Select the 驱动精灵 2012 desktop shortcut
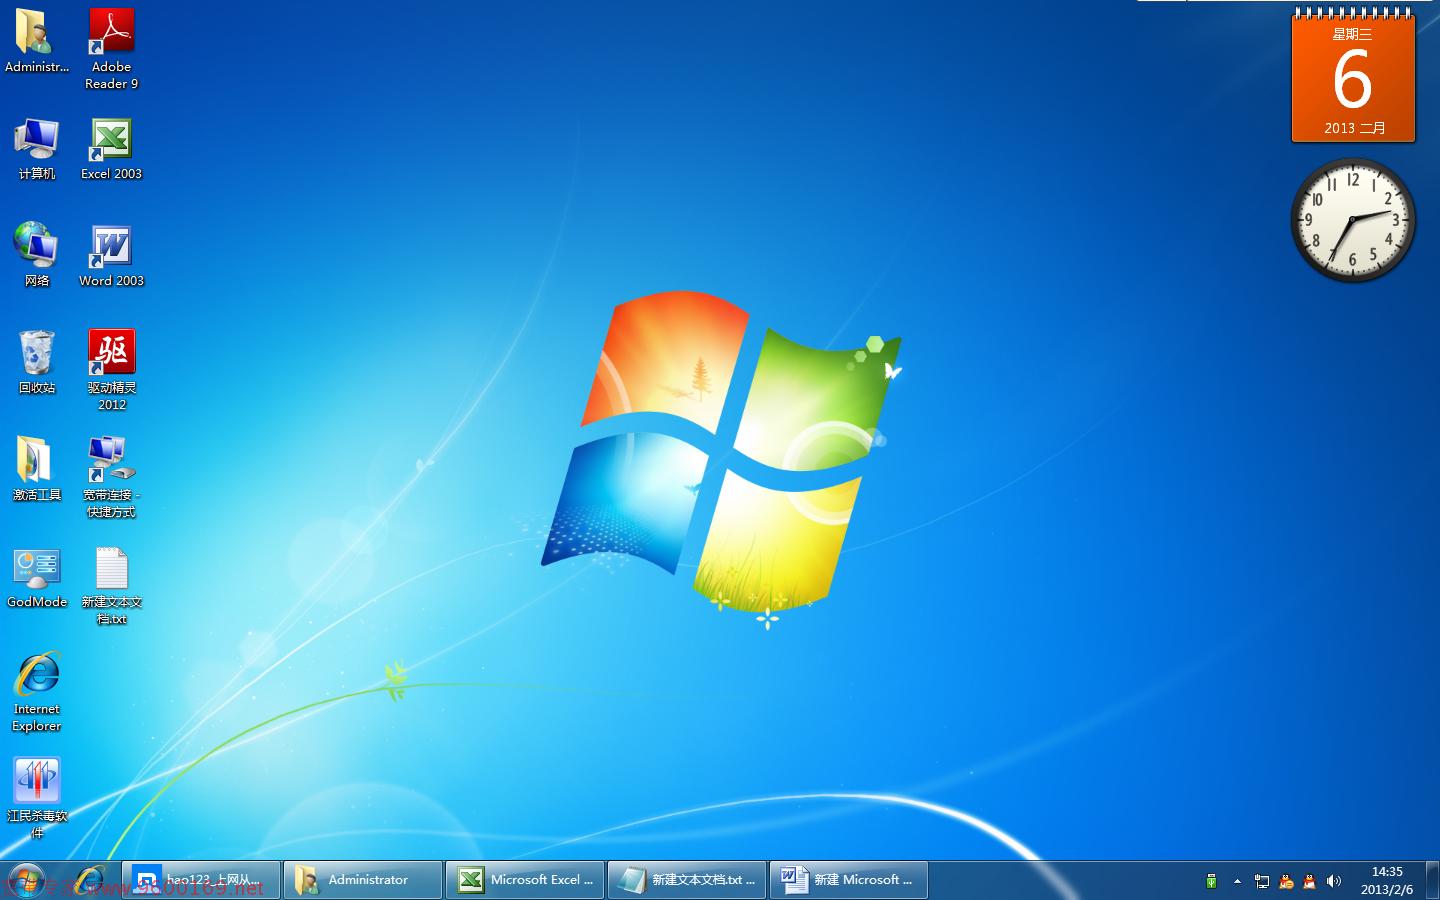This screenshot has height=900, width=1440. point(111,370)
